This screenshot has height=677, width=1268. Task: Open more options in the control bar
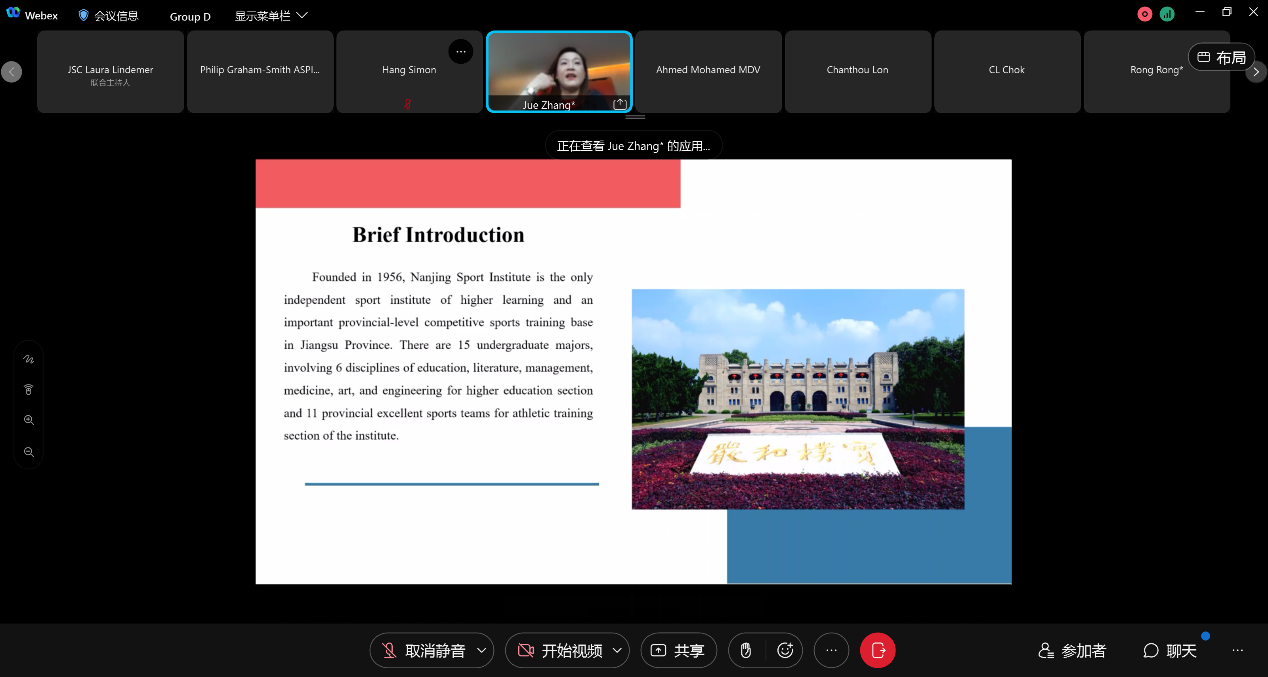(x=831, y=650)
